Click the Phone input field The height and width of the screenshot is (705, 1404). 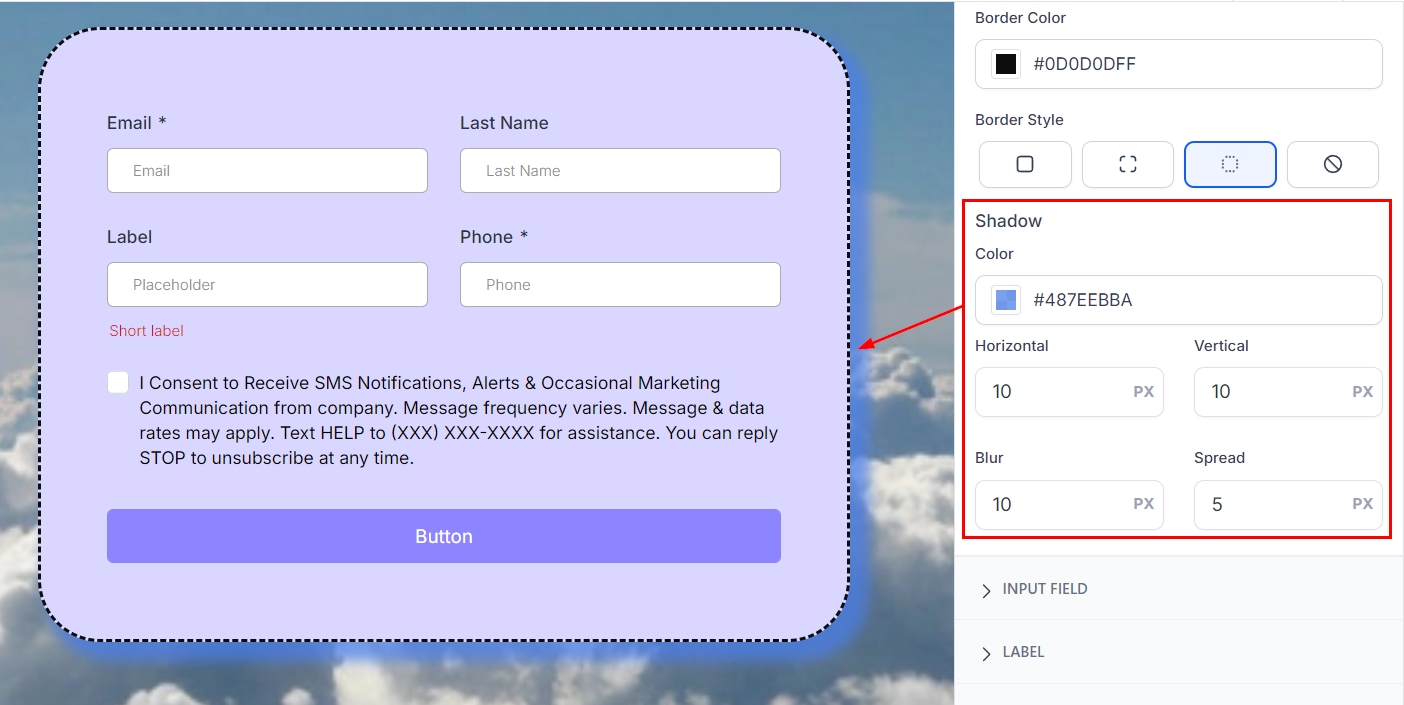619,285
